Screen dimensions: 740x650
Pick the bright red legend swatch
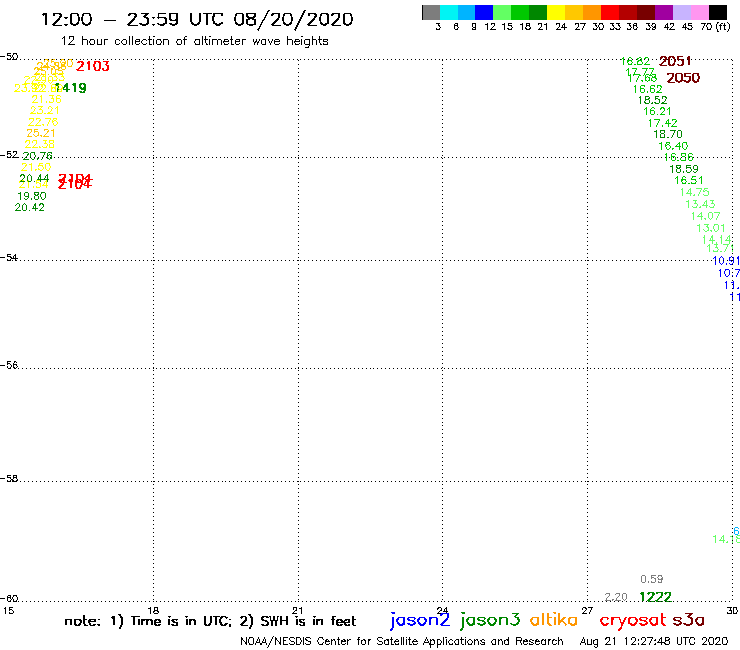click(610, 12)
